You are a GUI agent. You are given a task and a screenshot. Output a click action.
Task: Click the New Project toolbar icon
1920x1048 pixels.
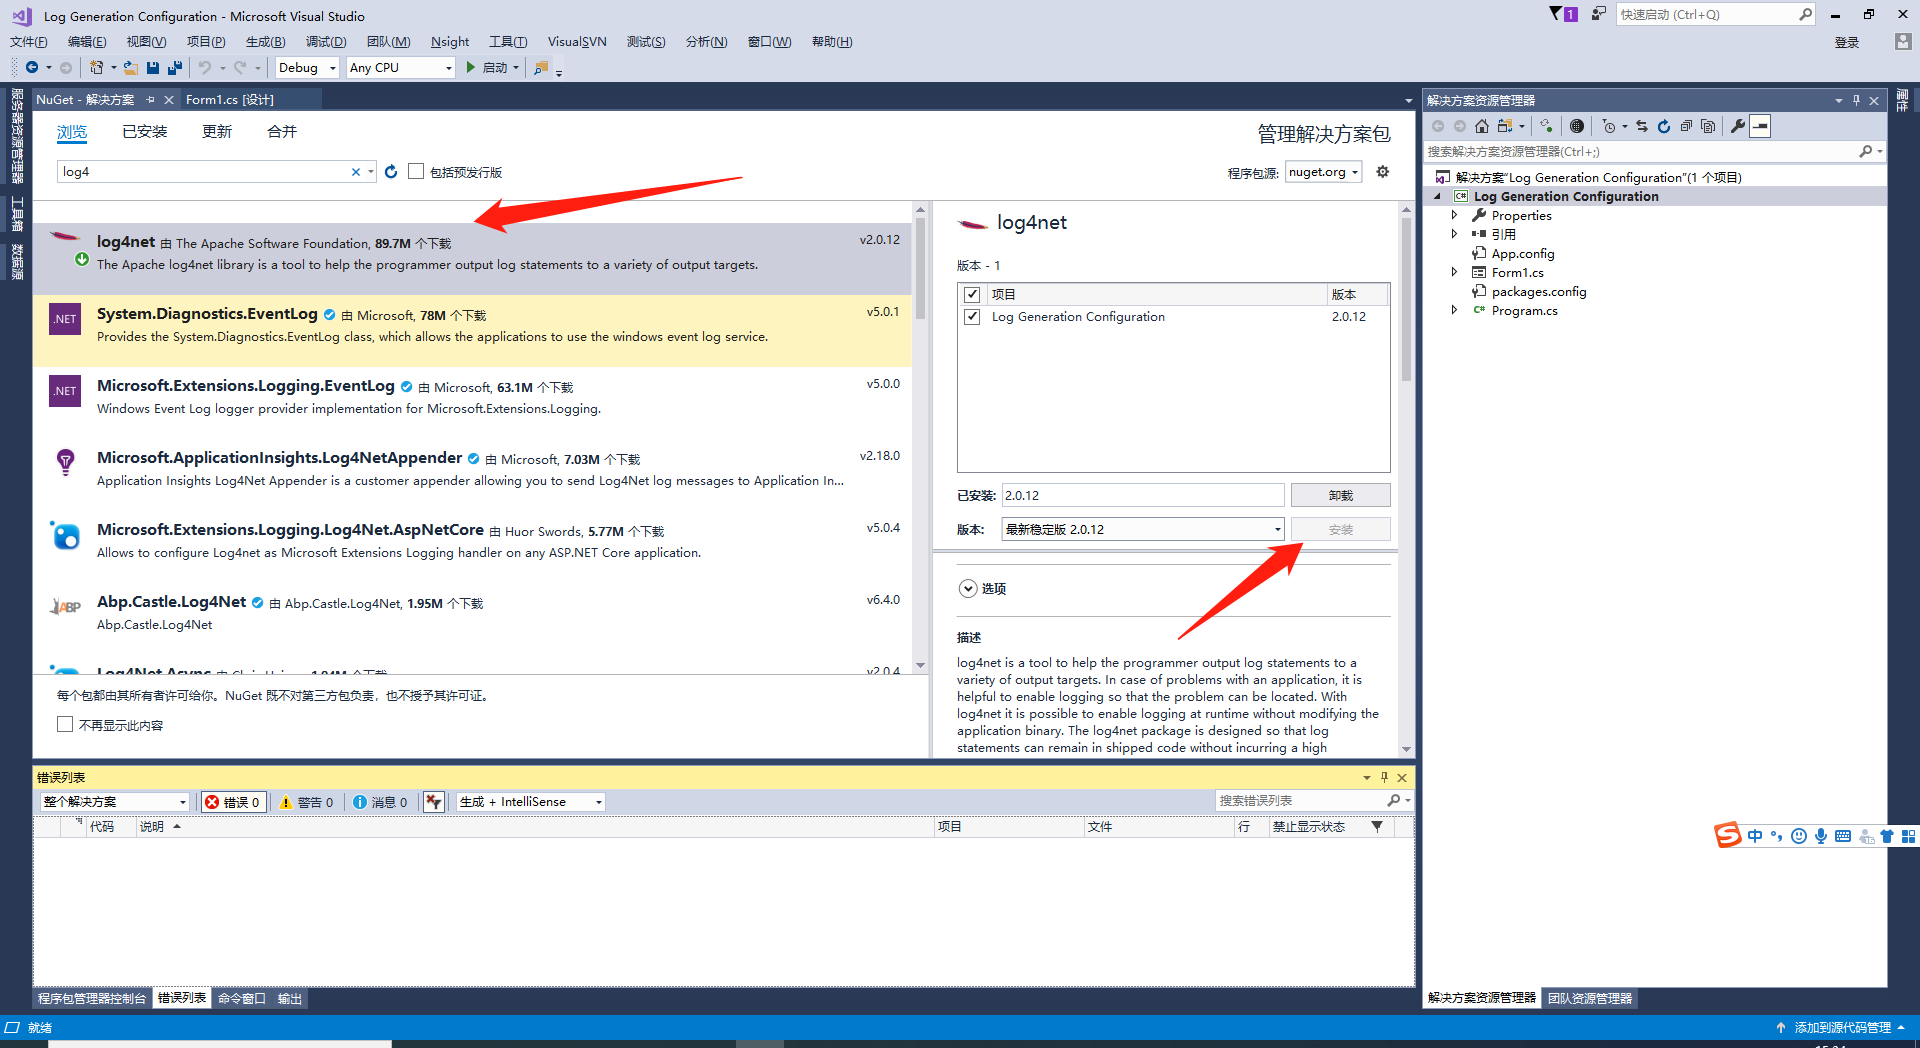(96, 67)
